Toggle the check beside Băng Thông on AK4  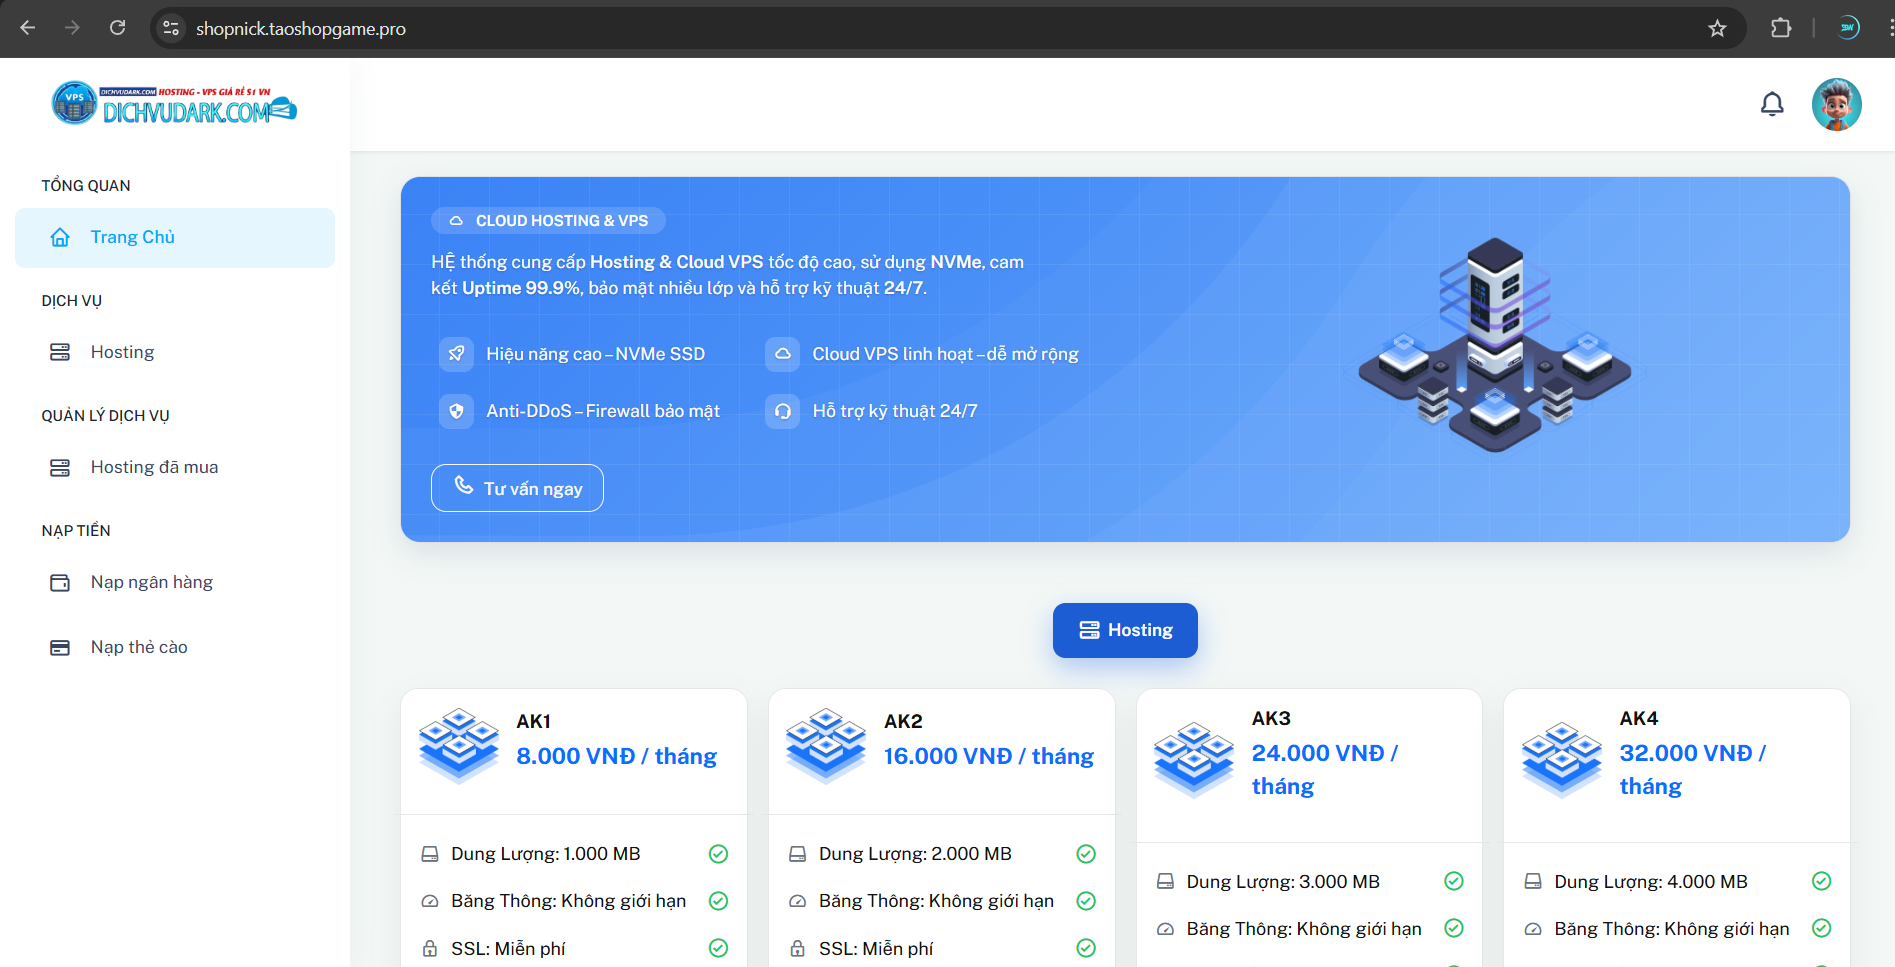point(1822,928)
